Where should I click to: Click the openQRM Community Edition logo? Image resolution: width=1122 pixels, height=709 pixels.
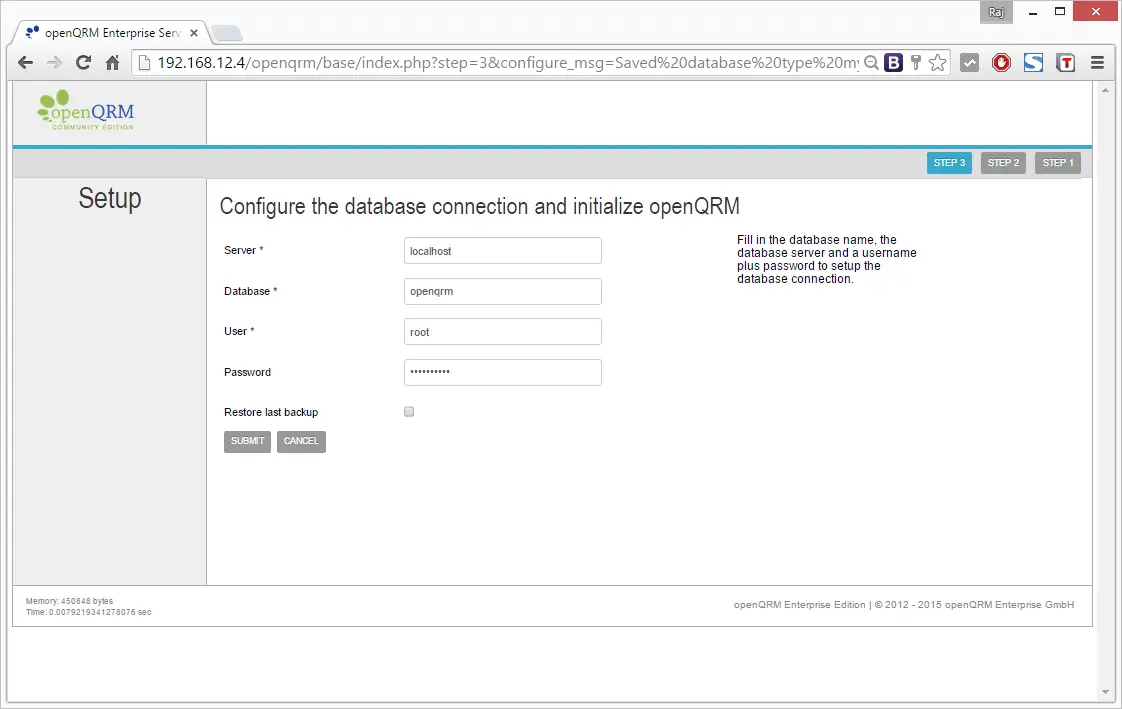pos(86,110)
